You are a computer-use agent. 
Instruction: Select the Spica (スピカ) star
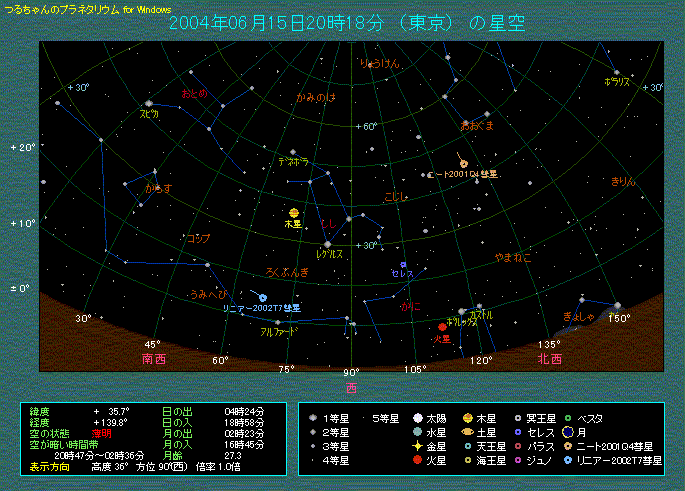click(148, 103)
